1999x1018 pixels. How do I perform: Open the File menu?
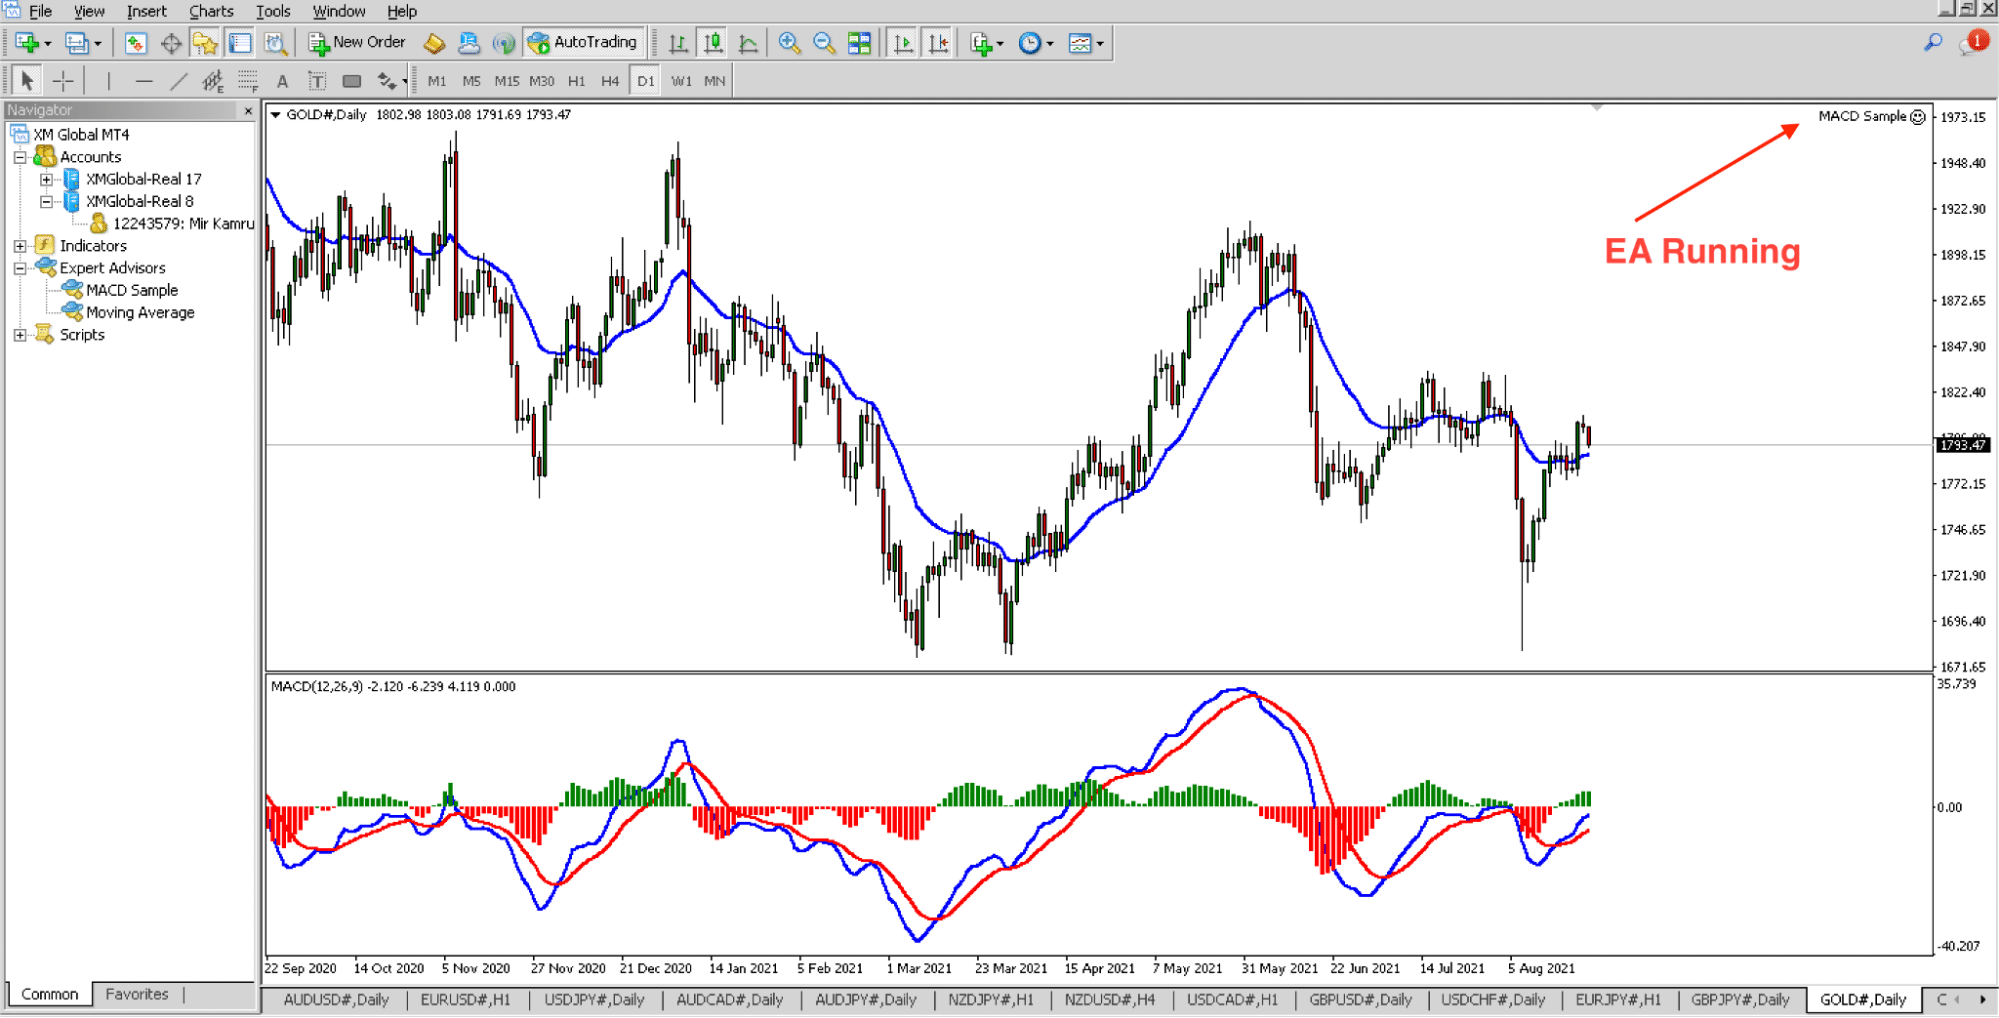(41, 11)
